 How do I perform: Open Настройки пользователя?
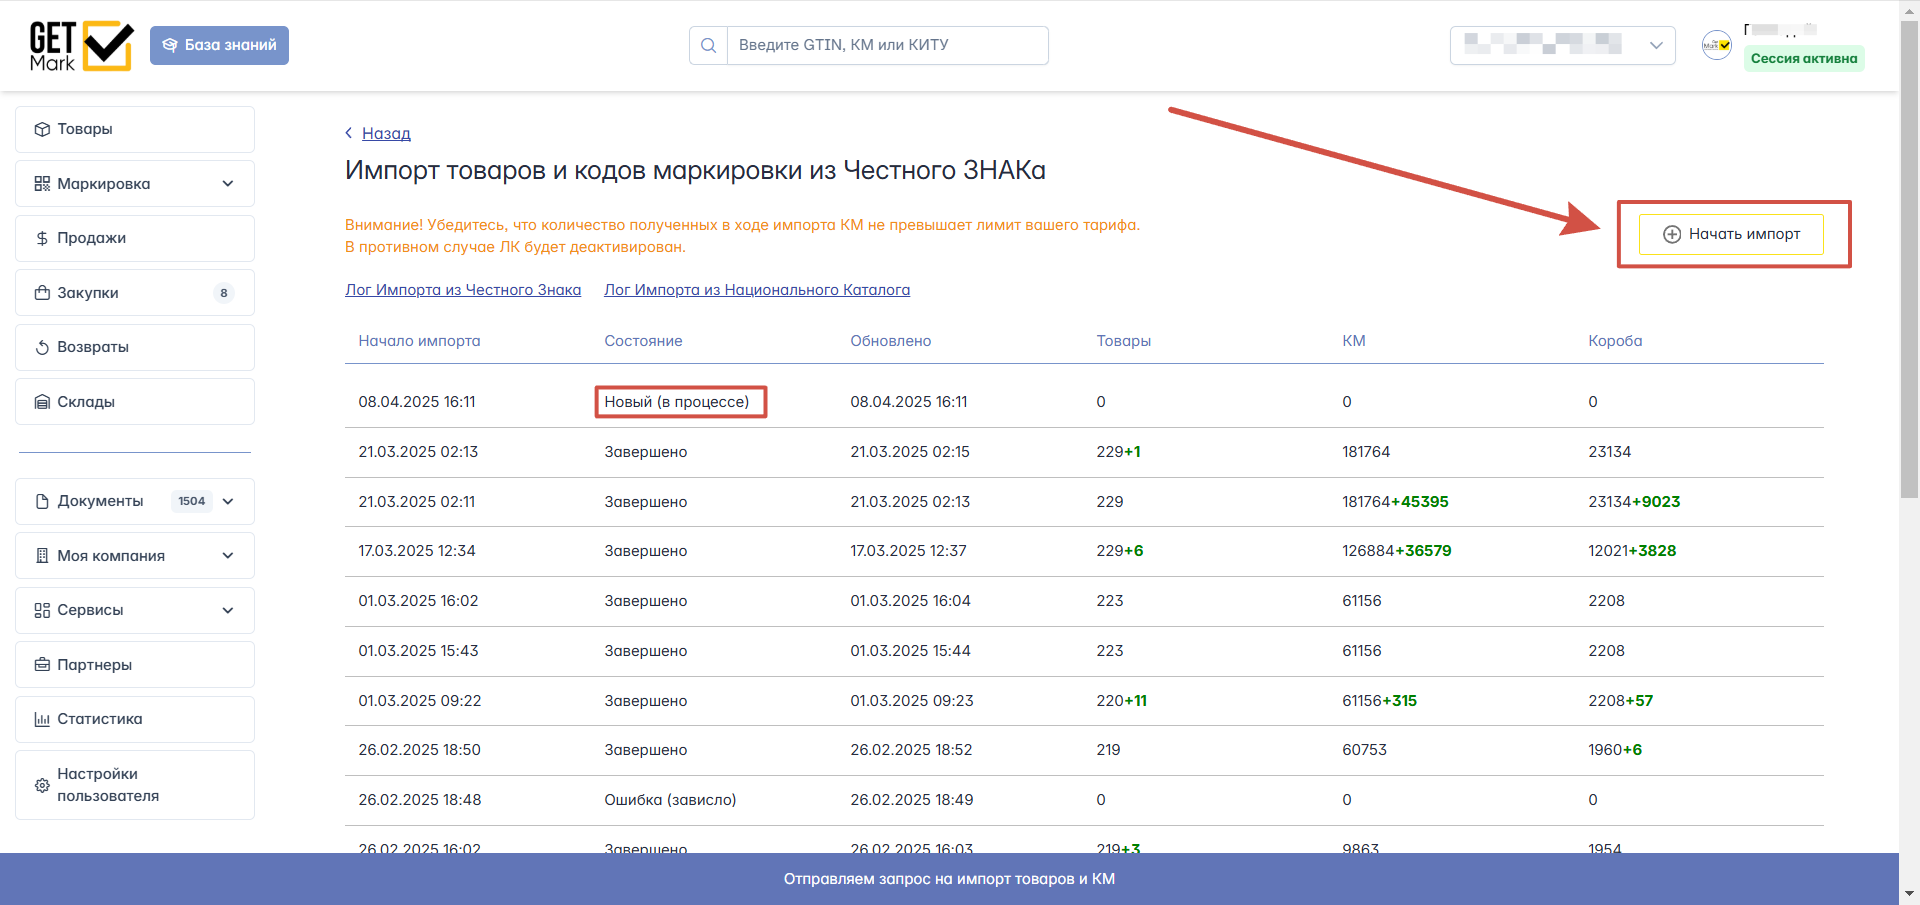135,785
